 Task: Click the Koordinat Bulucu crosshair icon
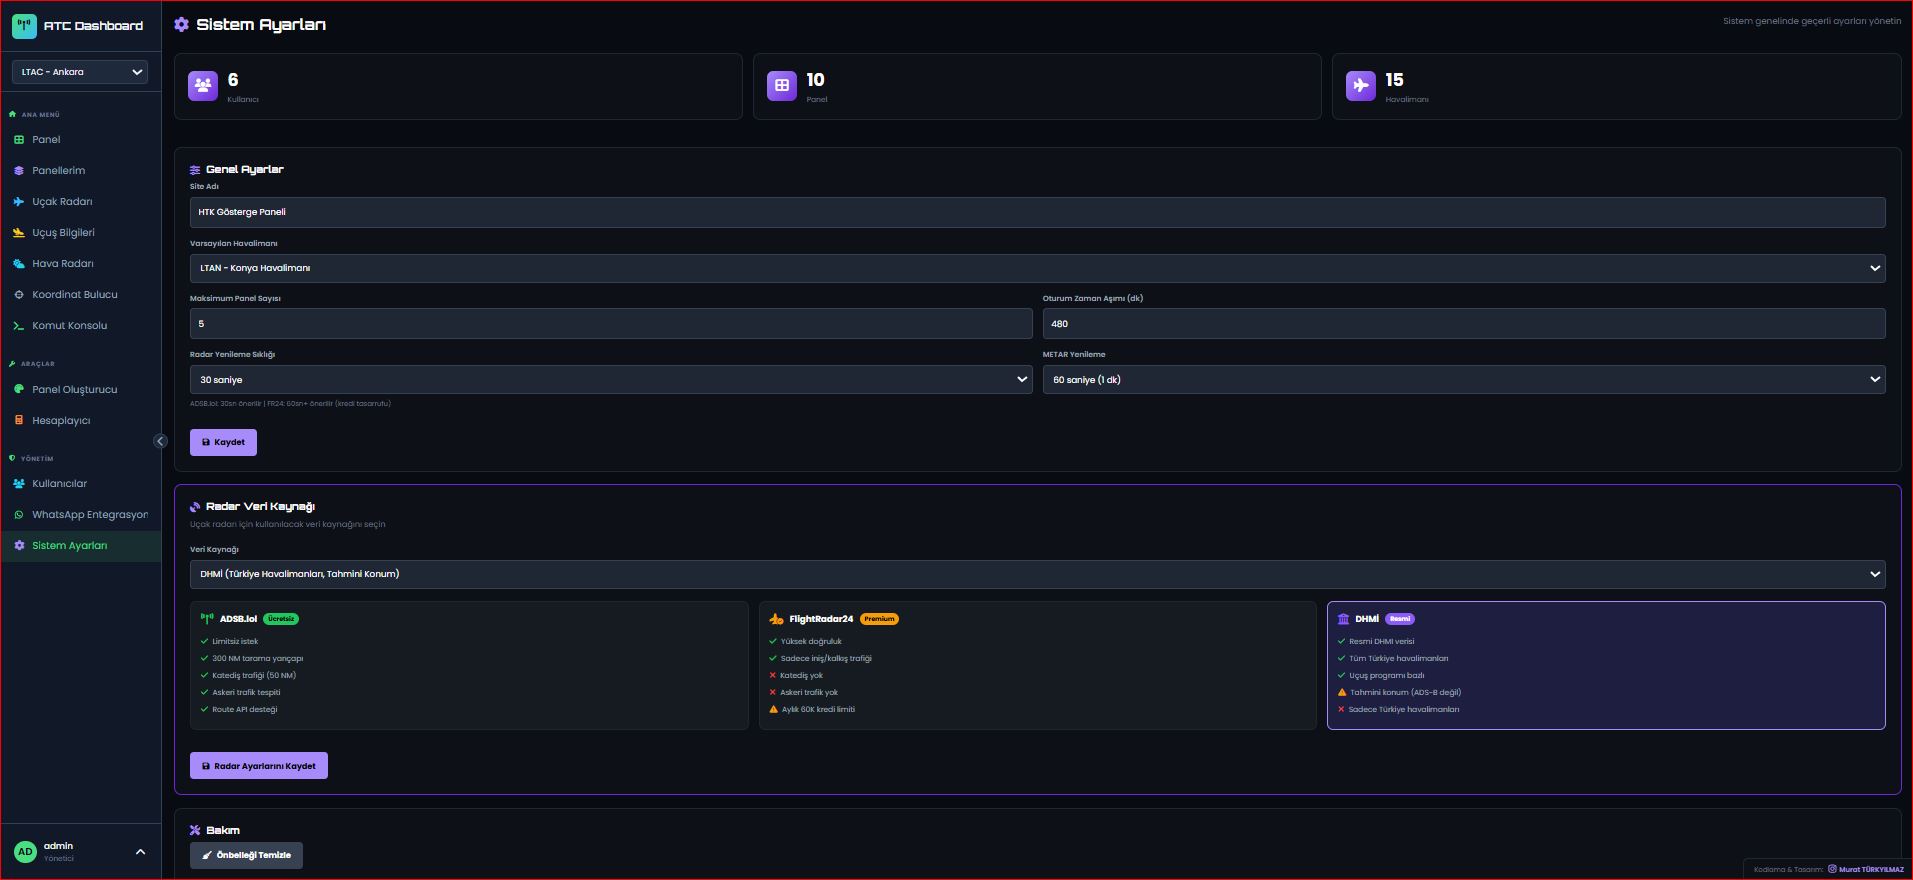coord(19,295)
